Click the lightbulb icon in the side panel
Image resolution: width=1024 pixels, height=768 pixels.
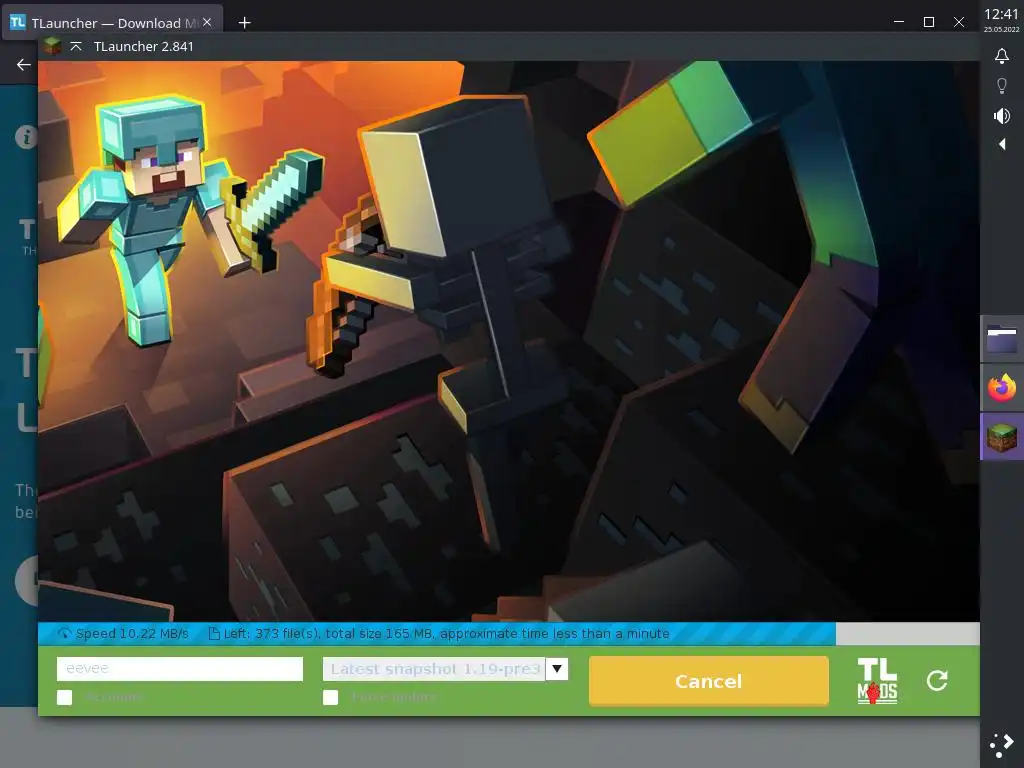coord(1002,86)
